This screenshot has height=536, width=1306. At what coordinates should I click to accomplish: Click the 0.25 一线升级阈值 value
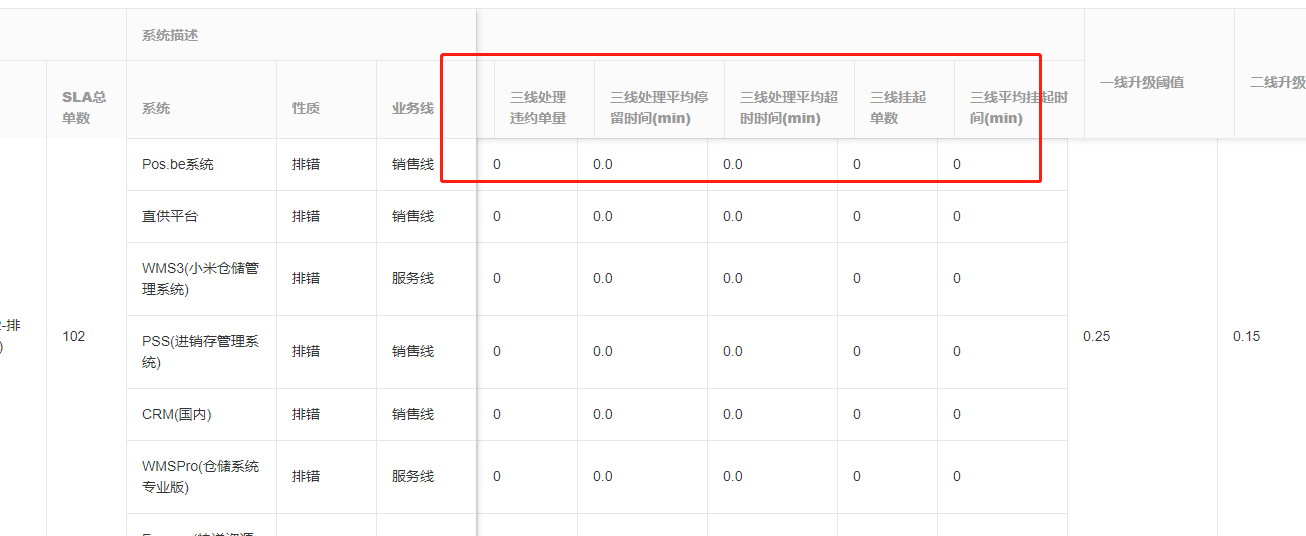click(1097, 337)
